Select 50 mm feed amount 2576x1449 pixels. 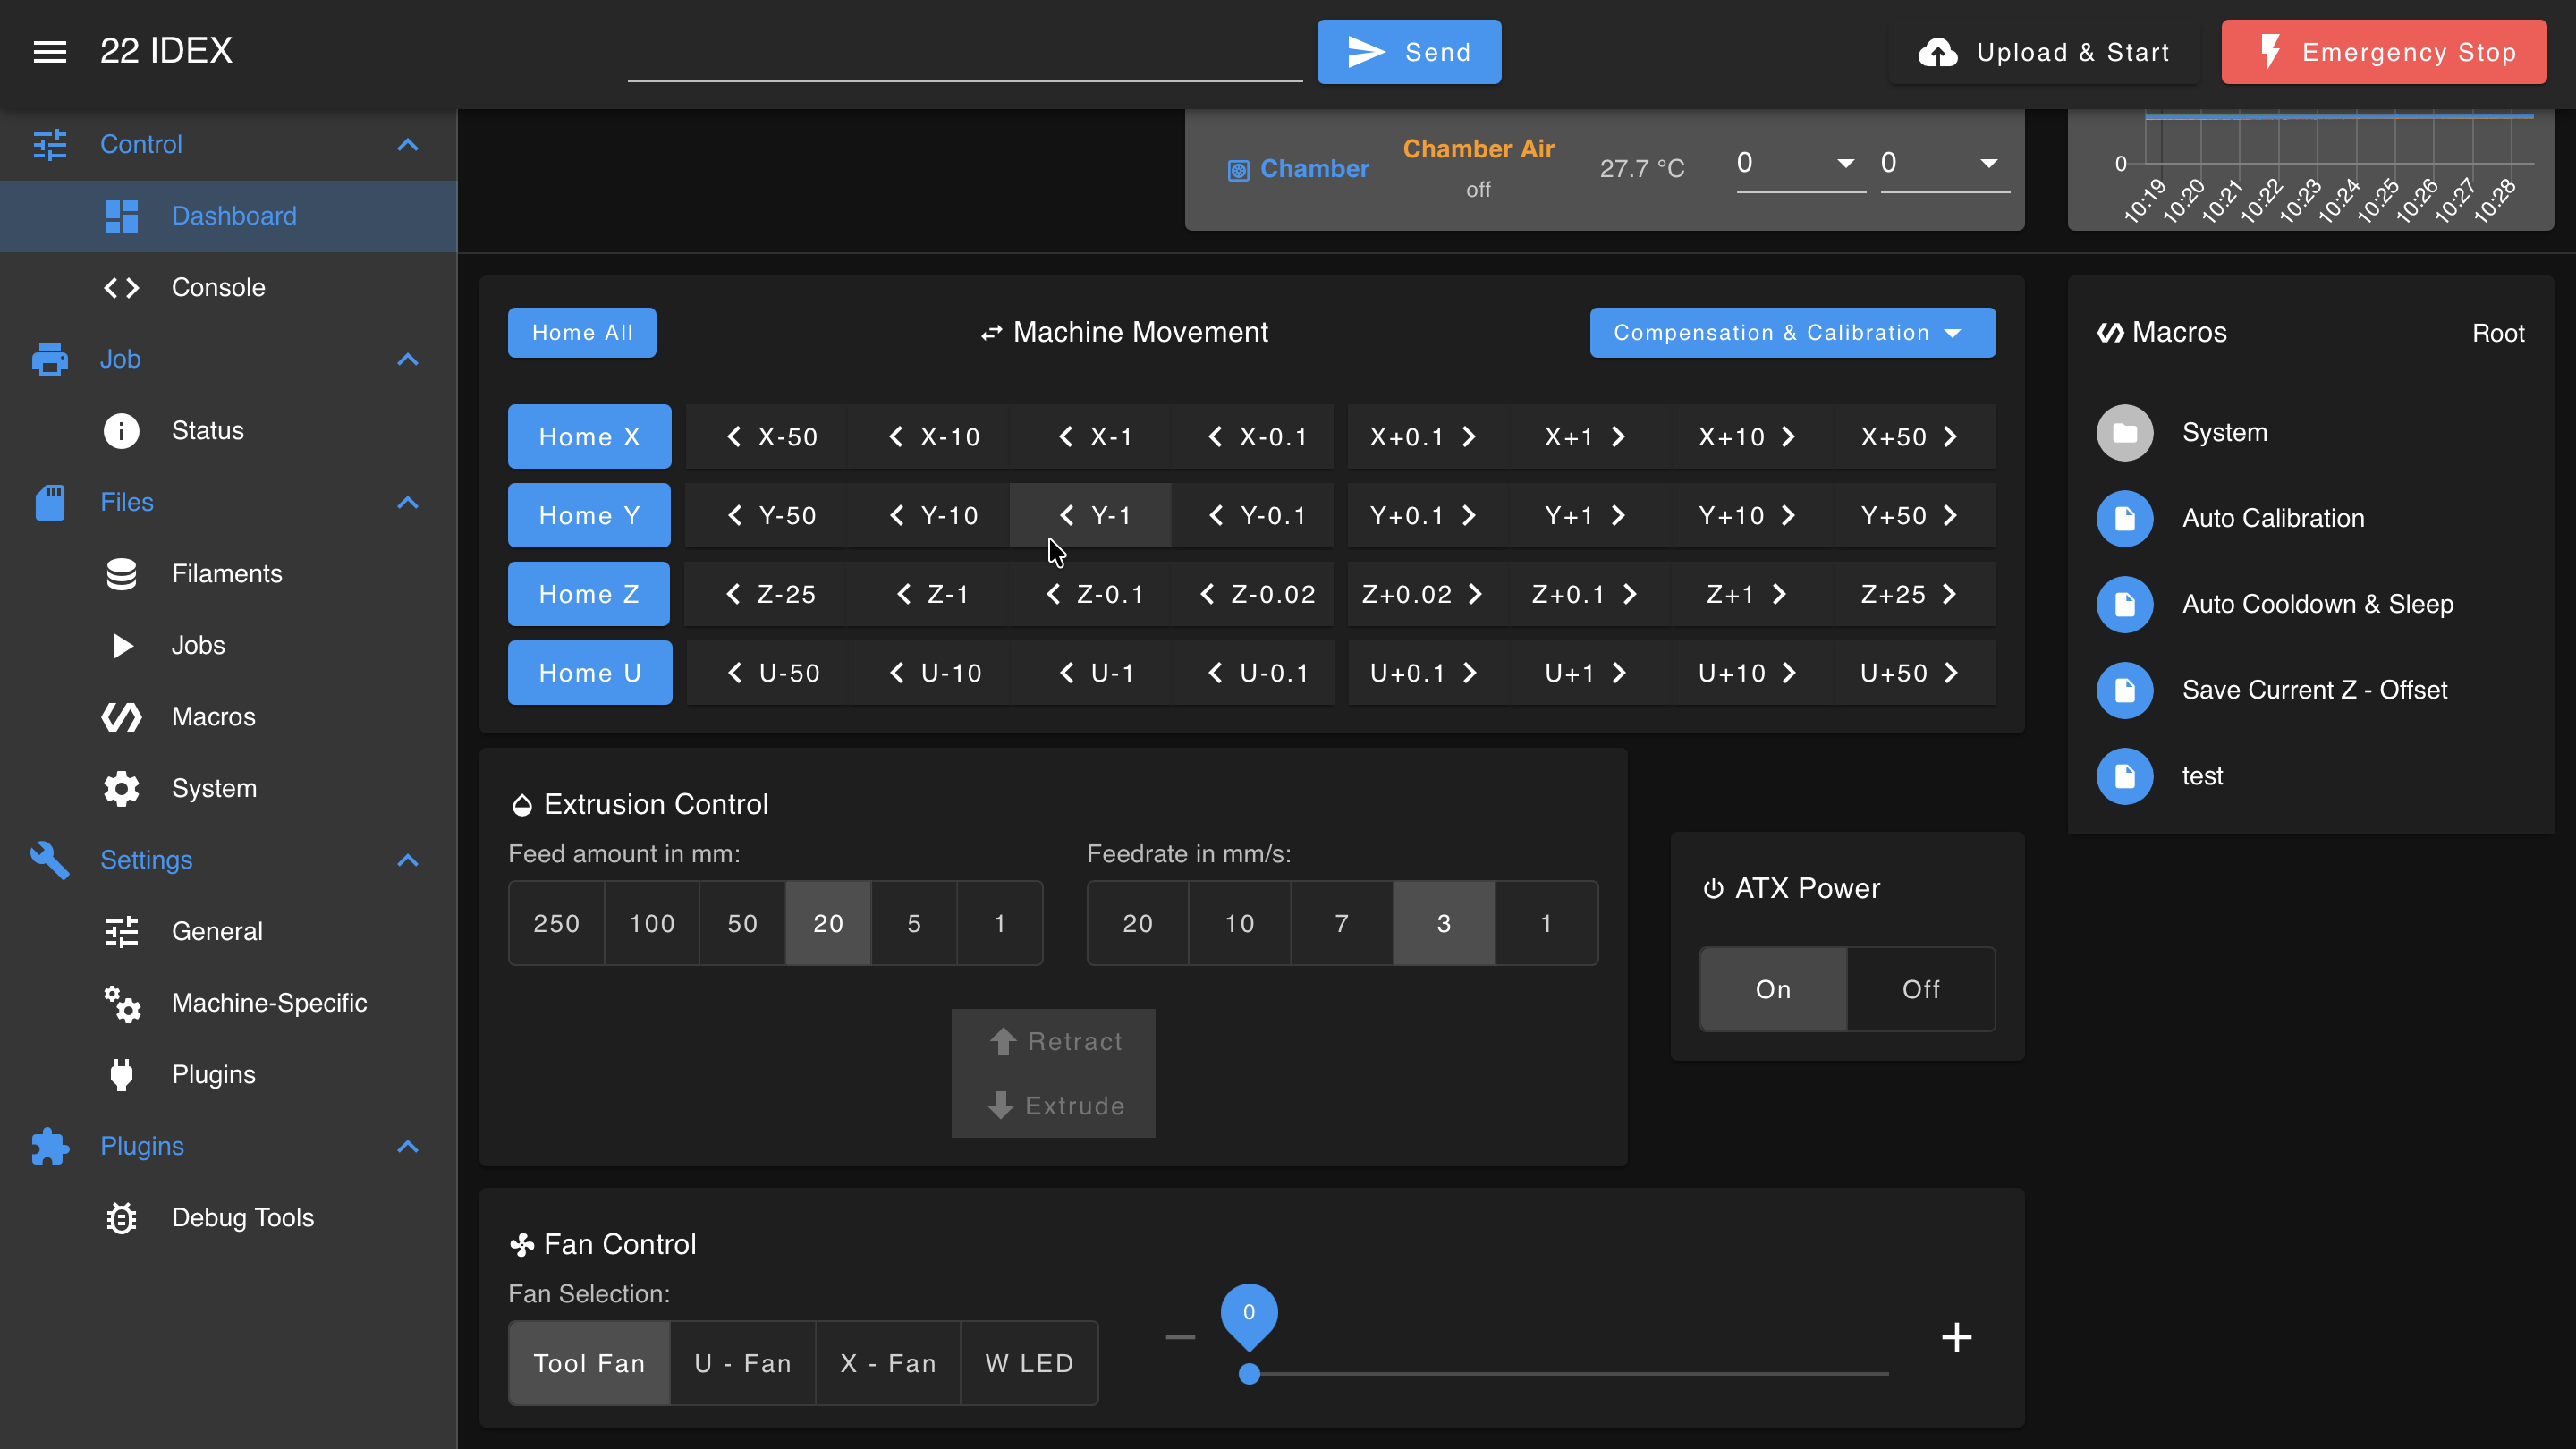click(742, 924)
